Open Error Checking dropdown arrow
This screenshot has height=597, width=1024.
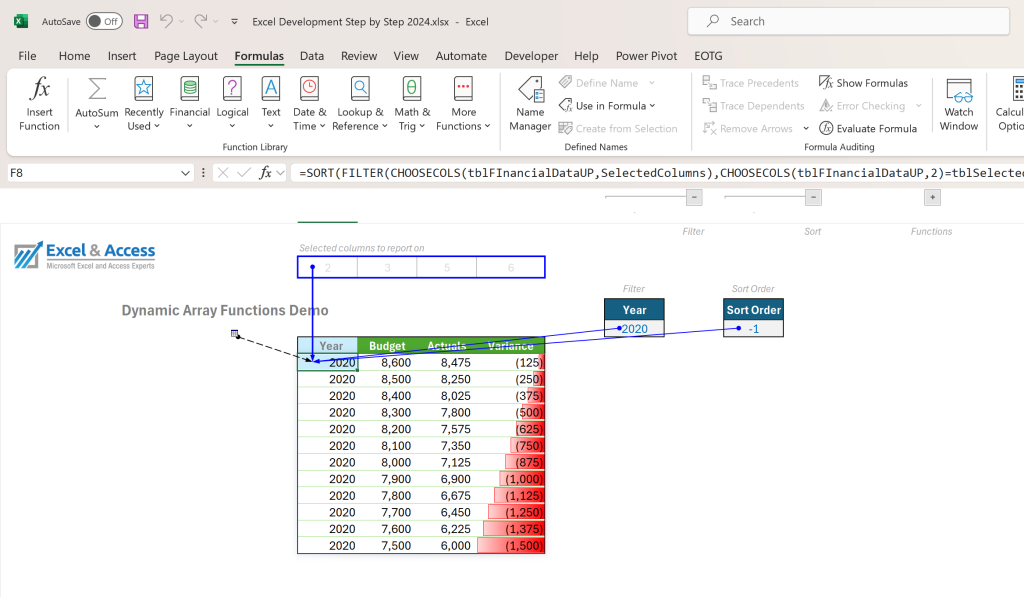point(919,106)
